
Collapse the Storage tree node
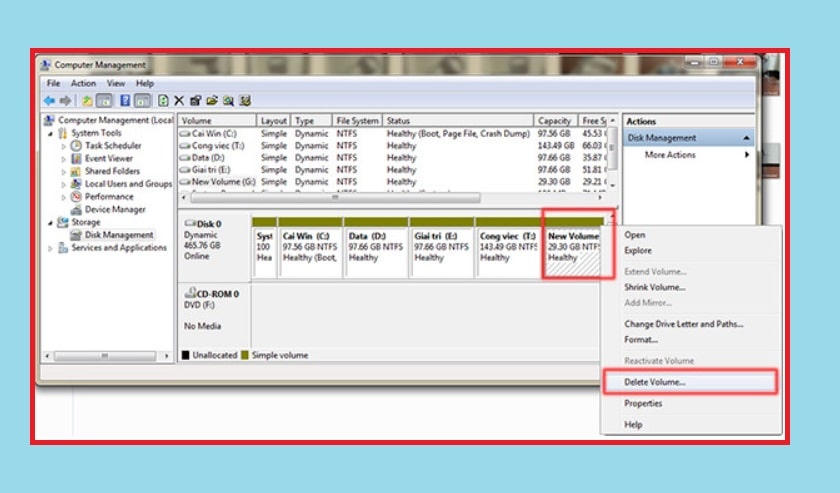[x=50, y=222]
